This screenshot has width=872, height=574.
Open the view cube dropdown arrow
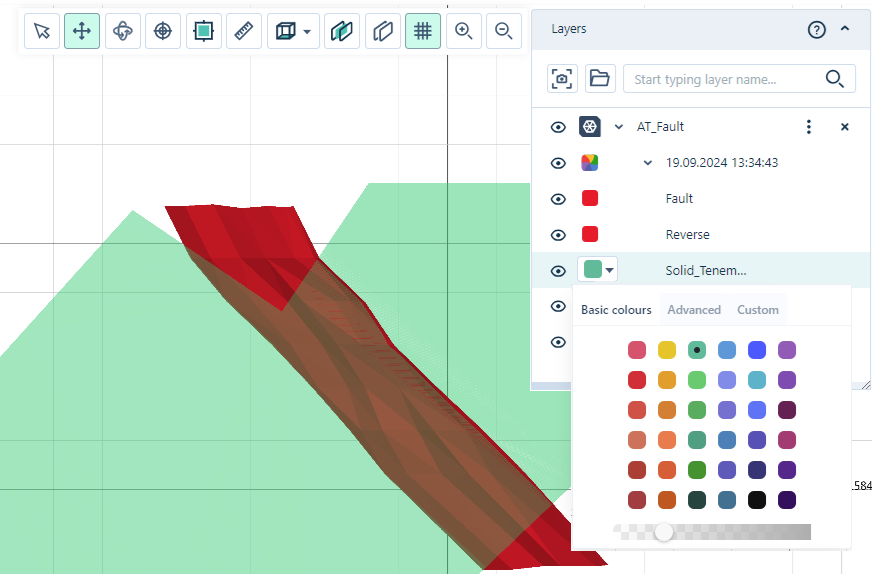[307, 31]
